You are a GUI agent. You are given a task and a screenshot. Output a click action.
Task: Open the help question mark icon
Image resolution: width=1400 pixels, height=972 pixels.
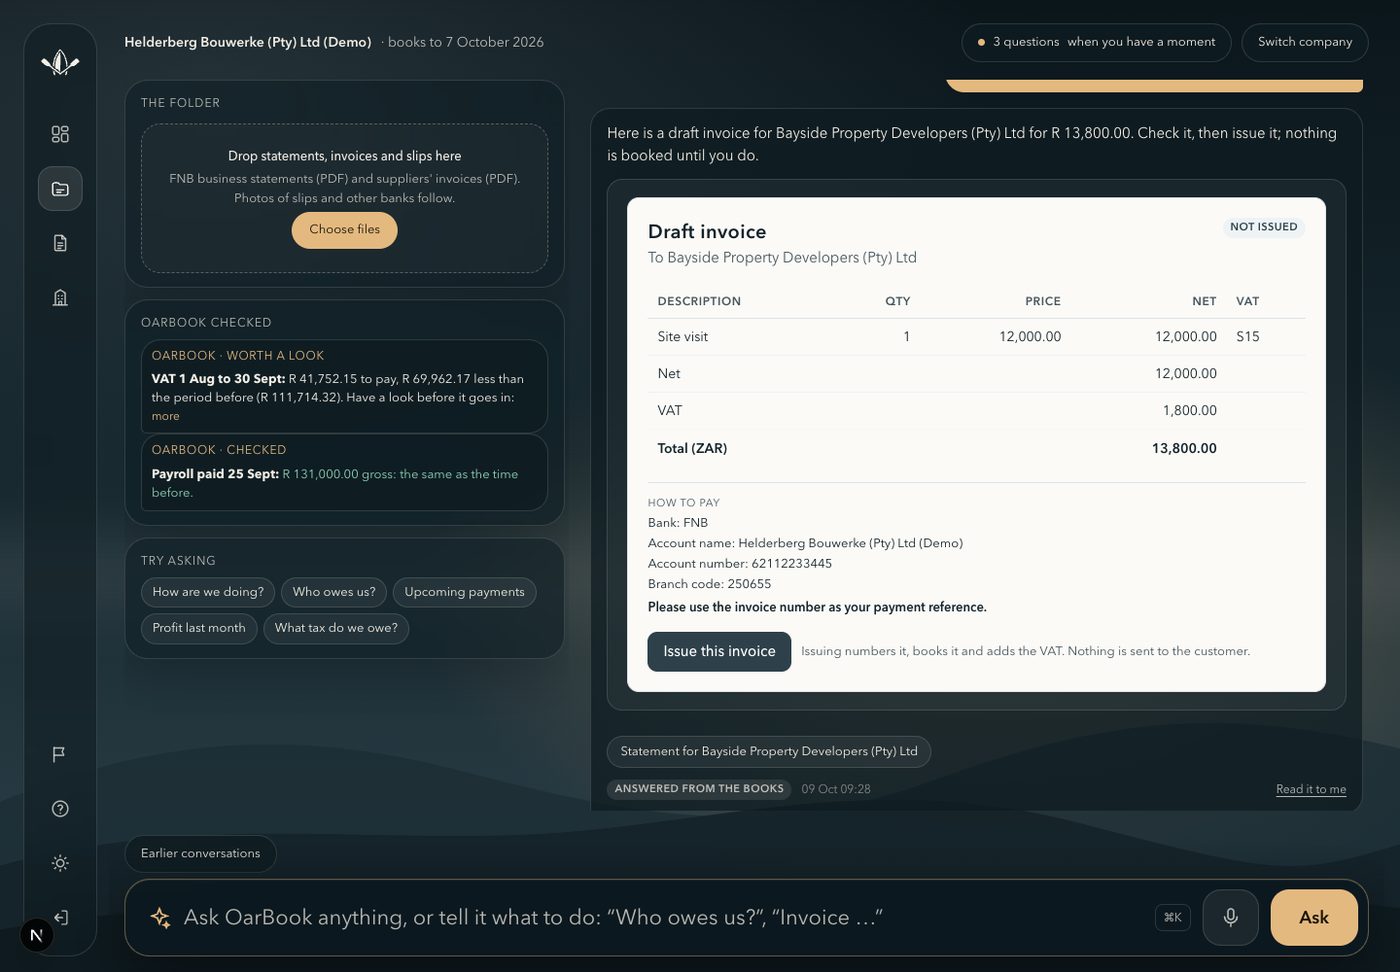[x=60, y=809]
